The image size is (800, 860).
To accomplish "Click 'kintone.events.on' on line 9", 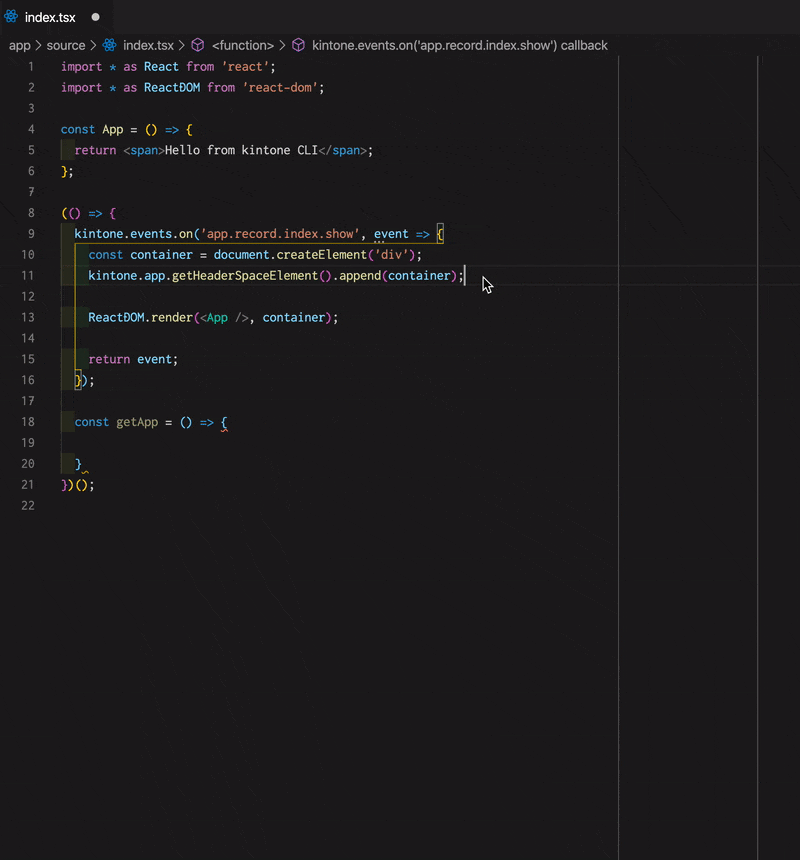I will click(x=135, y=233).
